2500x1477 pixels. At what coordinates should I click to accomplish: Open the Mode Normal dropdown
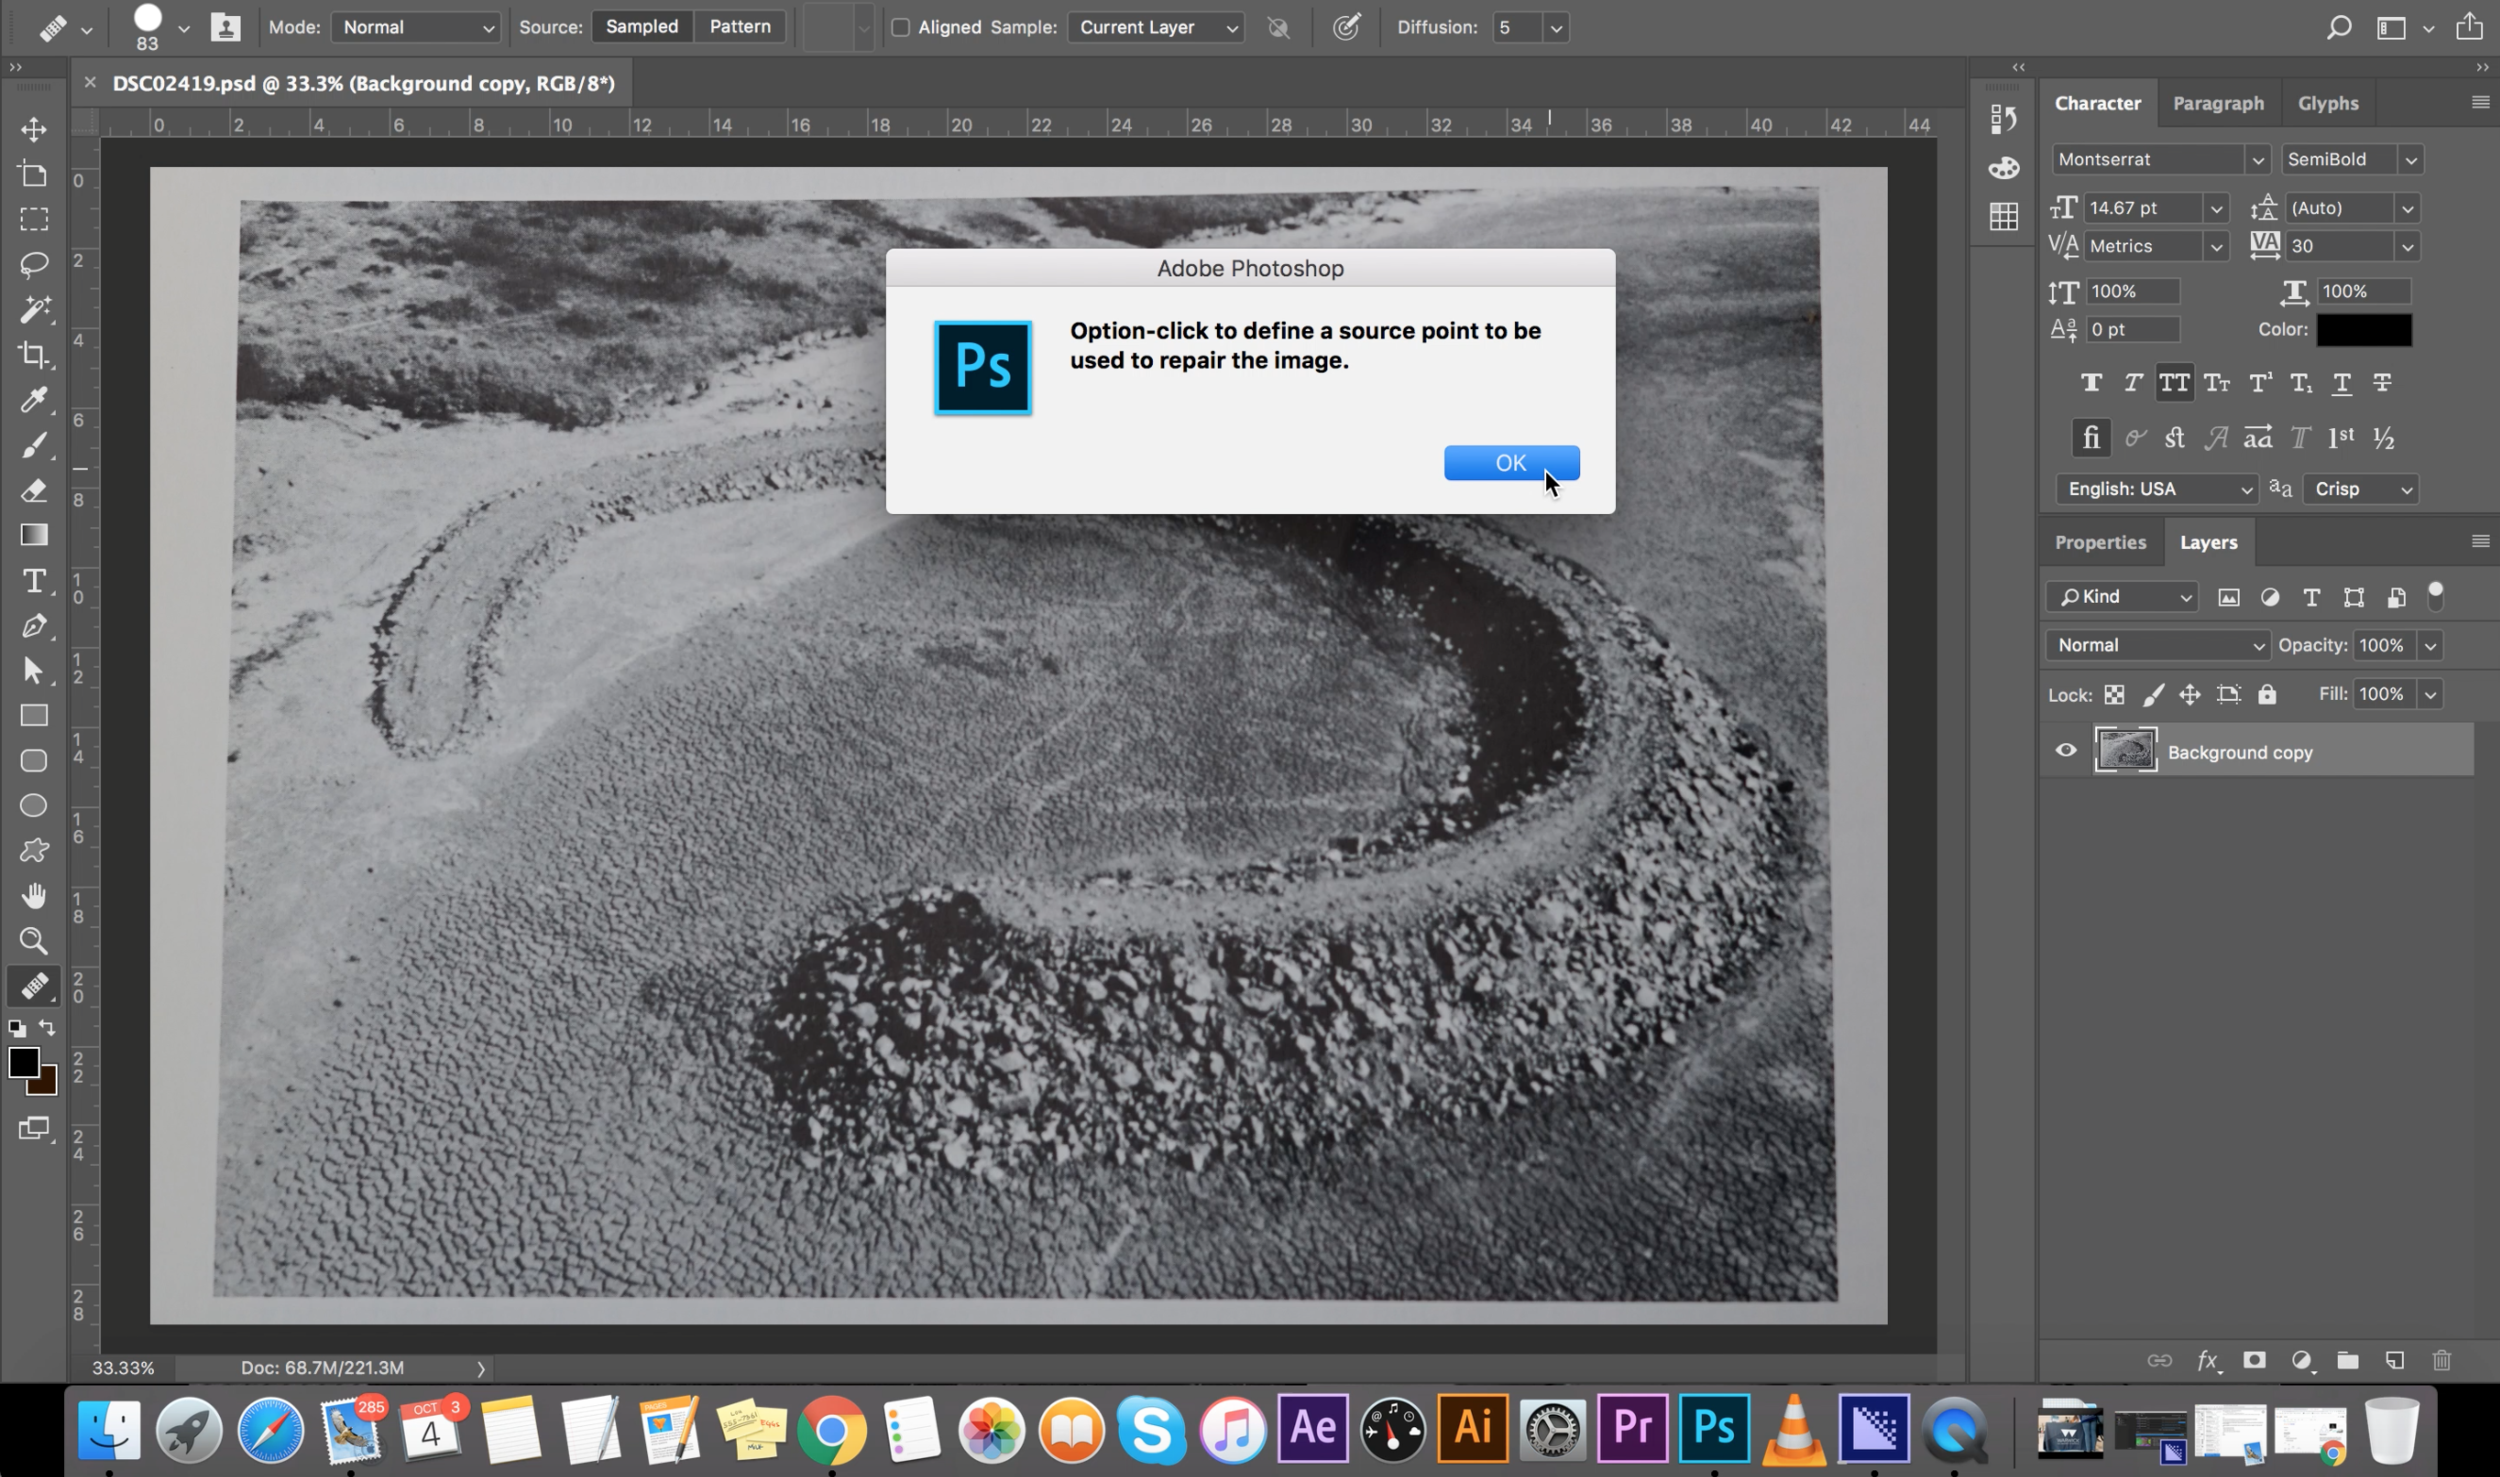[415, 27]
